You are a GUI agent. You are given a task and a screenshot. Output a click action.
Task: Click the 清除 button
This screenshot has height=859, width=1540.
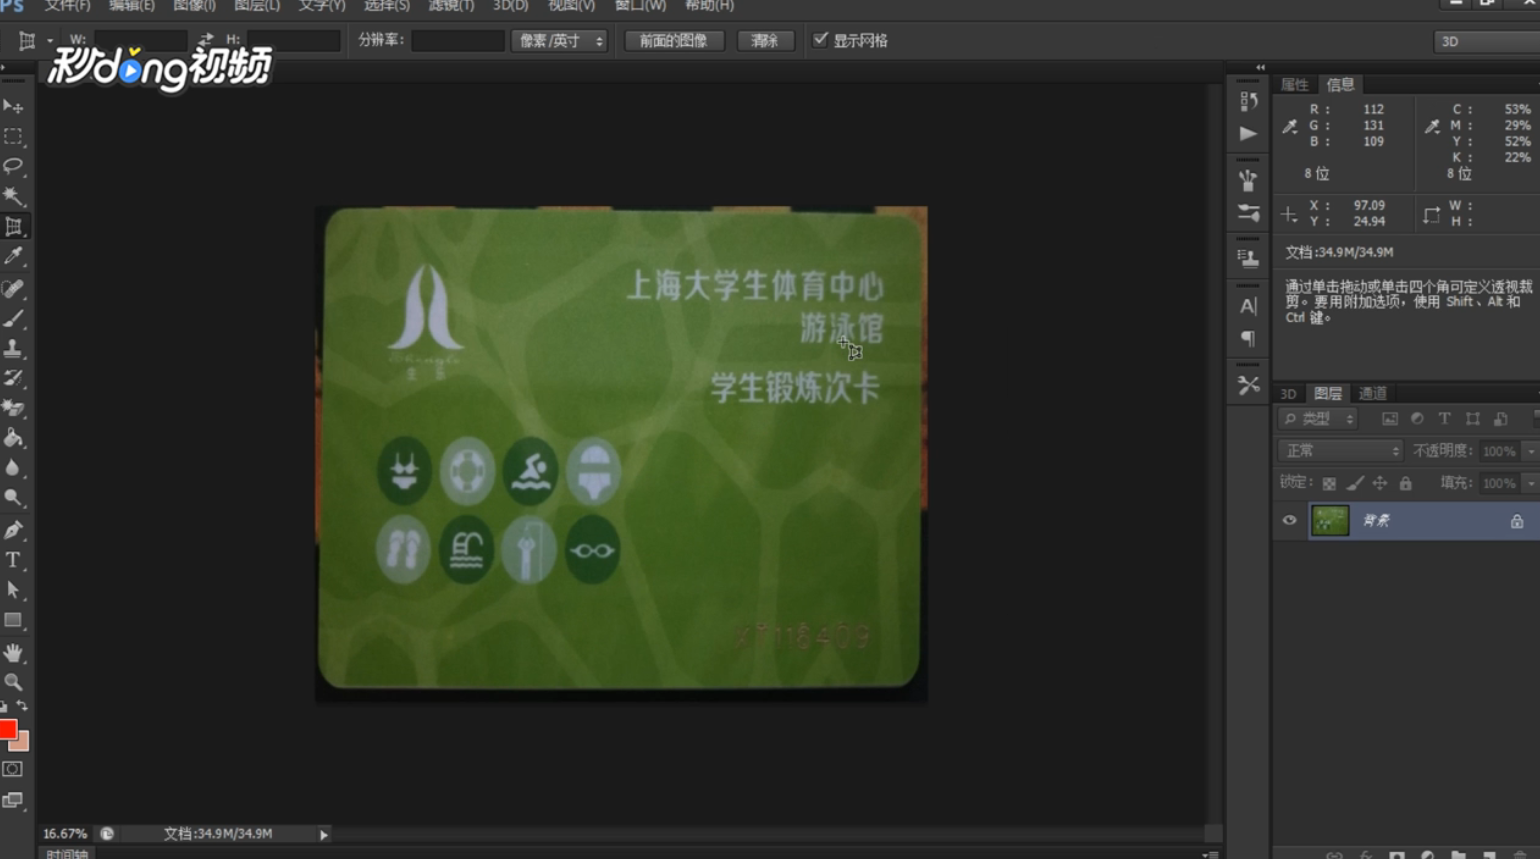pyautogui.click(x=765, y=41)
